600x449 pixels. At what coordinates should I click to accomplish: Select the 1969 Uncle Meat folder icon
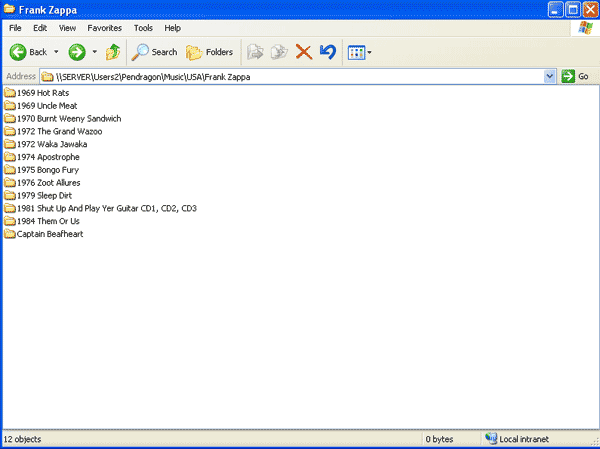point(10,106)
